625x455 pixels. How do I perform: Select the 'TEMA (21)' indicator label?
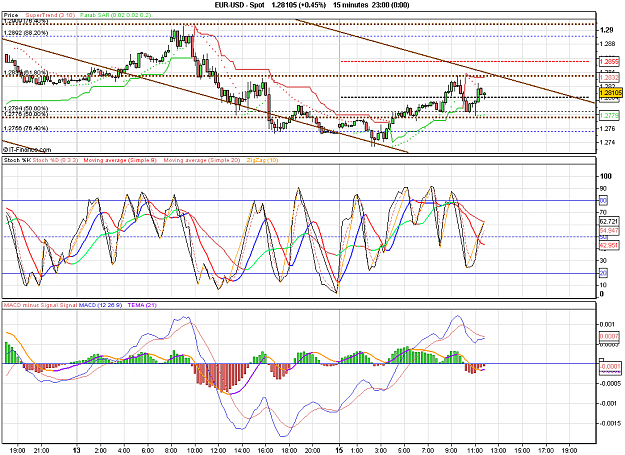pyautogui.click(x=142, y=305)
